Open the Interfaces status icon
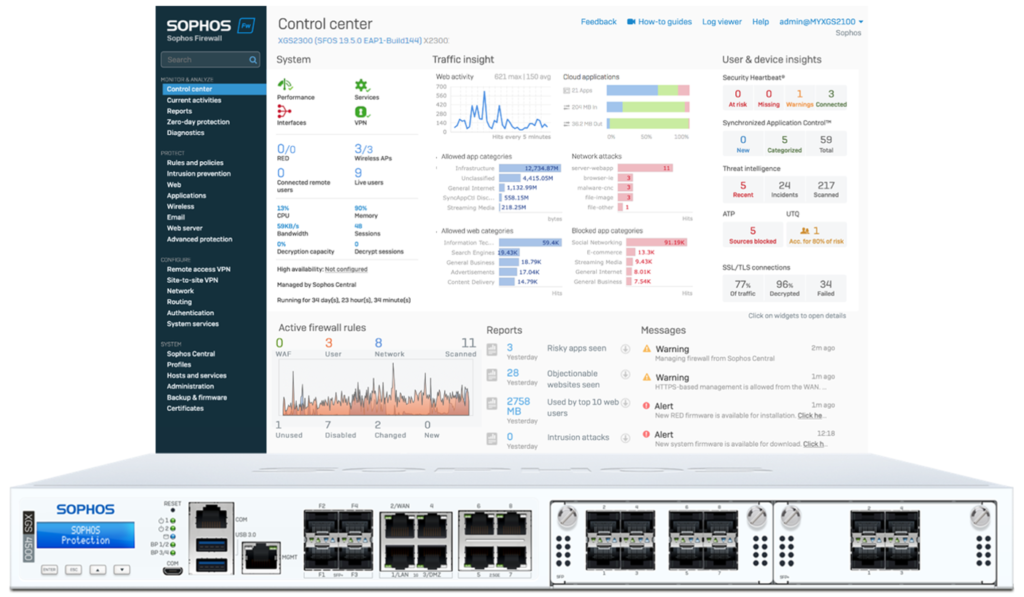Screen dimensions: 1024x597 pos(284,111)
